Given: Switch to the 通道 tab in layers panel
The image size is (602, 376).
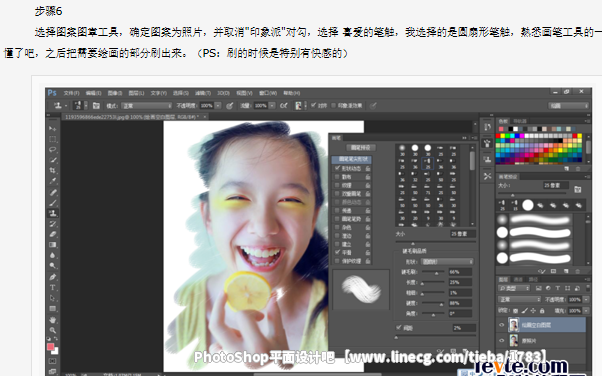Looking at the screenshot, I should point(518,279).
